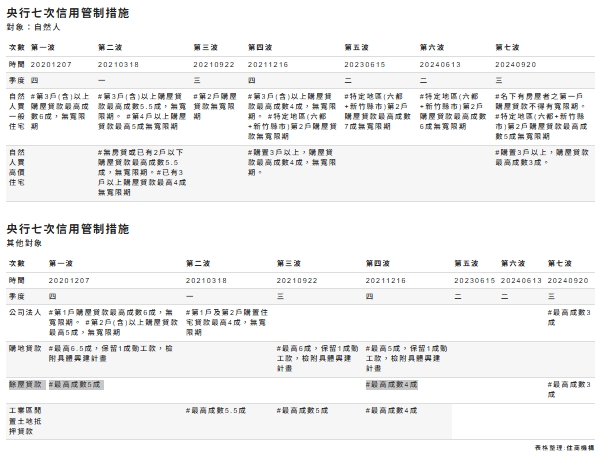Select date 20210922 in the 自然人 table
The width and height of the screenshot is (603, 458).
tap(214, 65)
